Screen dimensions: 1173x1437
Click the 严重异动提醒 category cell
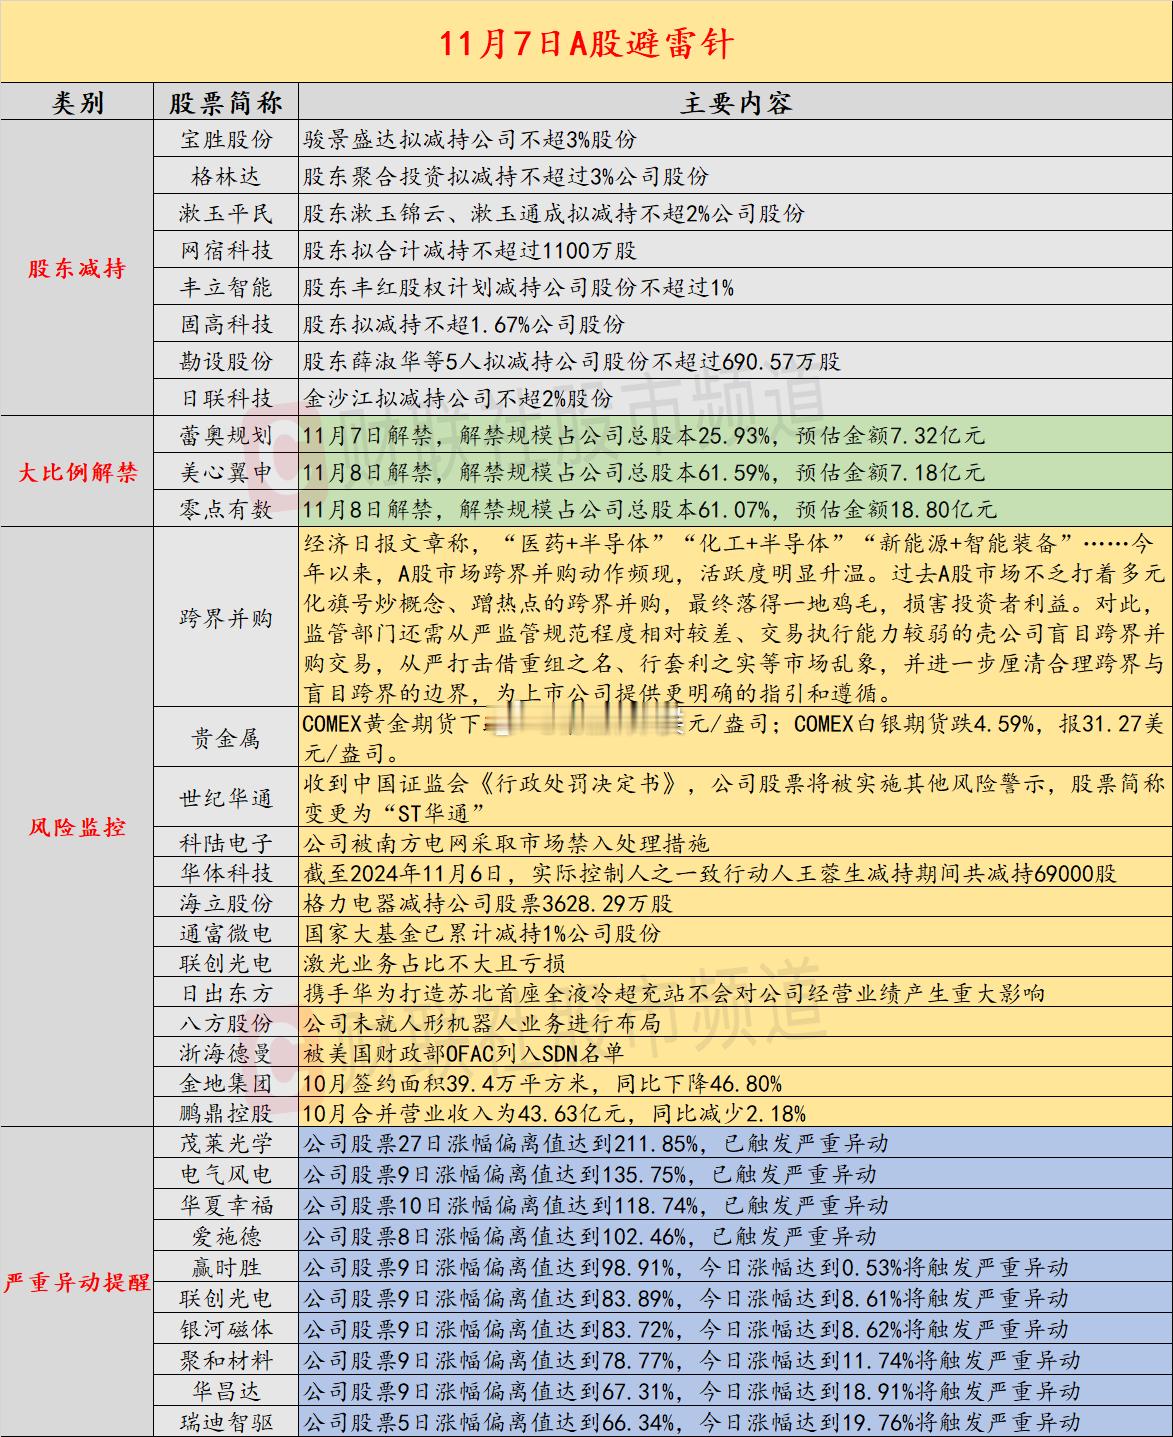click(x=77, y=1282)
